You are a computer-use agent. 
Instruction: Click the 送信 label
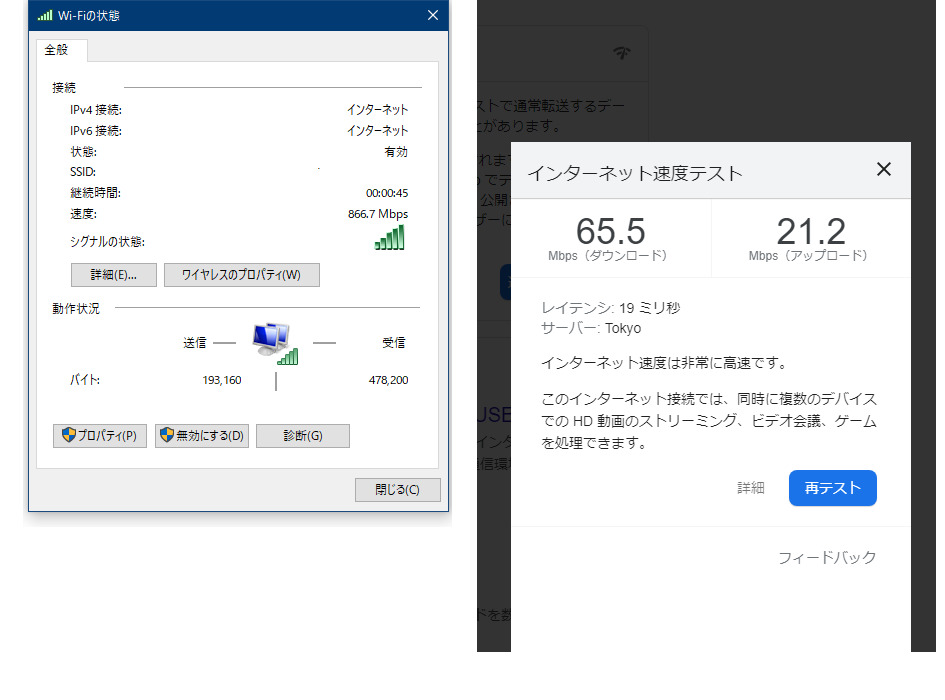195,343
